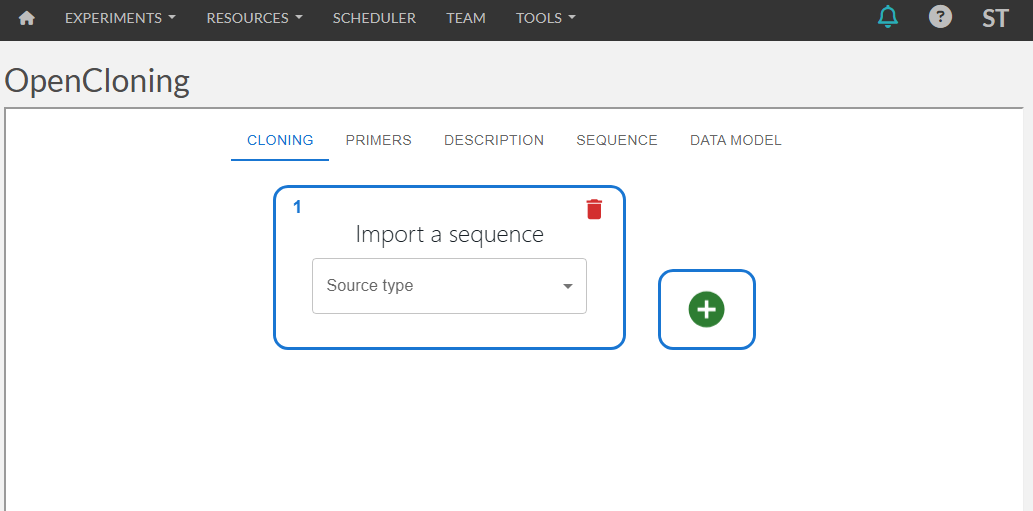Show the Sequence tab
1033x511 pixels.
click(617, 140)
